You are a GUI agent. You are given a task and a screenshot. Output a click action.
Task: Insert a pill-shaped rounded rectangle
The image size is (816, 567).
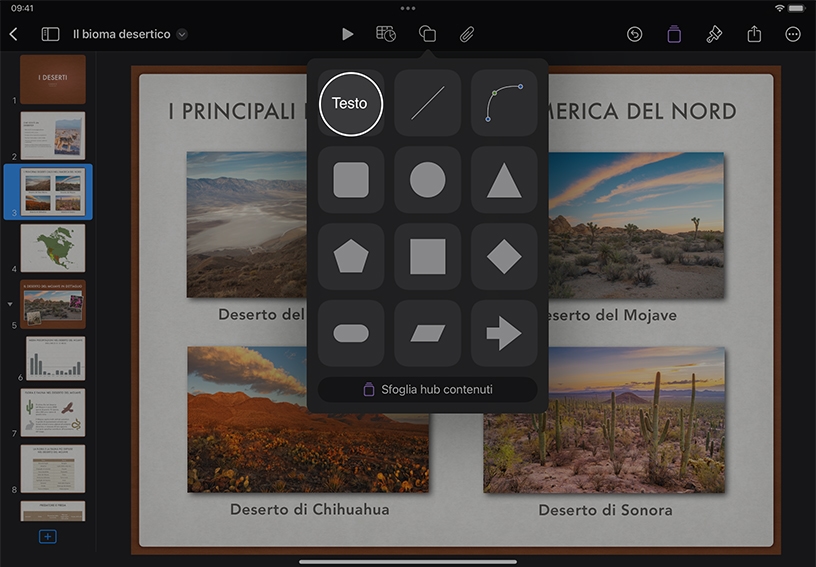(351, 333)
